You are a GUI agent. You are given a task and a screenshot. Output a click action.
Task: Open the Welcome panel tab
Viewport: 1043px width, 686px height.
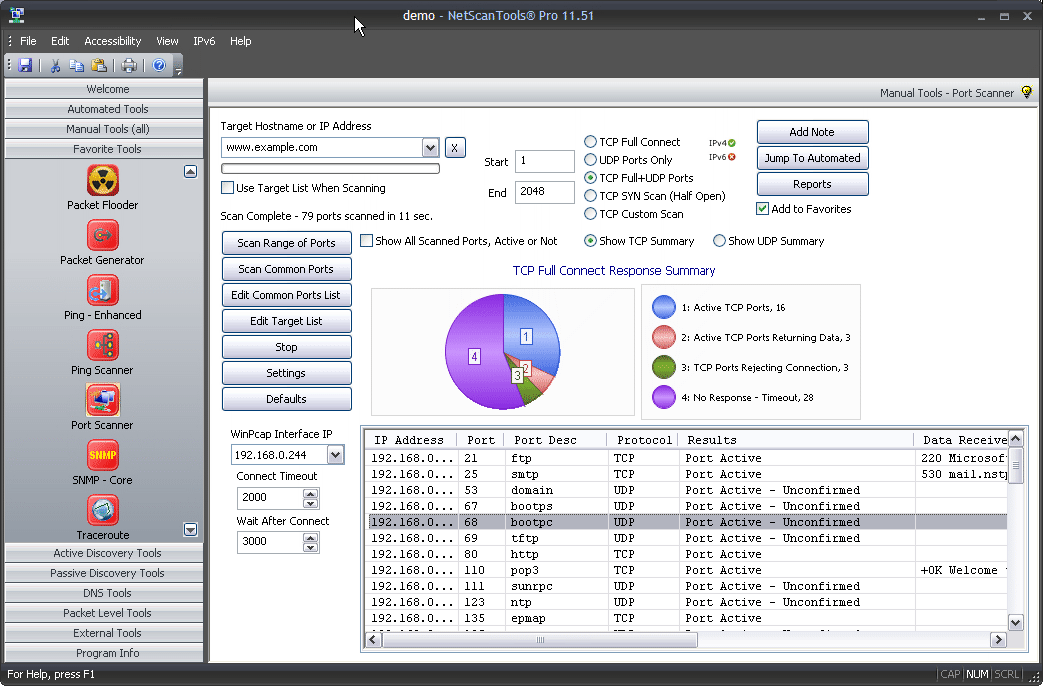pyautogui.click(x=104, y=89)
